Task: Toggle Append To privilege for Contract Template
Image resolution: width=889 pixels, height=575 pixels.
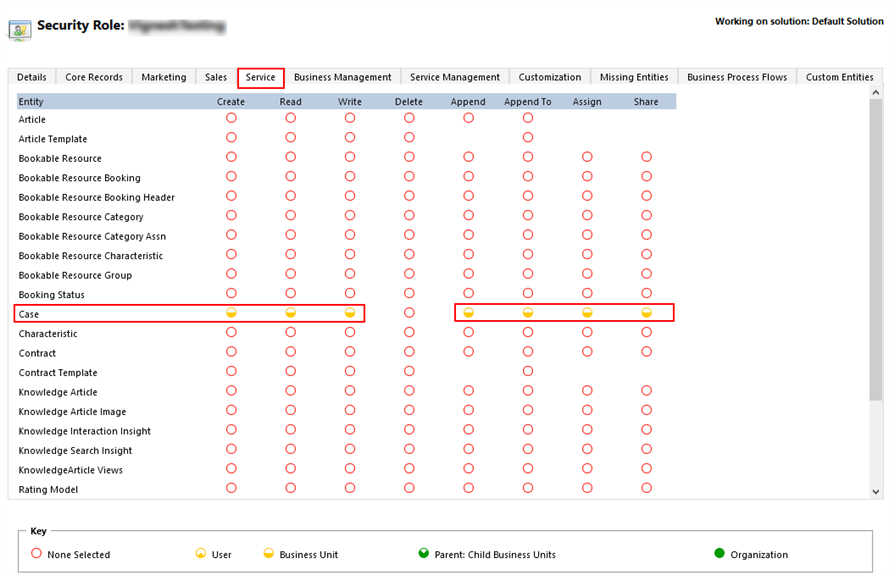Action: (528, 371)
